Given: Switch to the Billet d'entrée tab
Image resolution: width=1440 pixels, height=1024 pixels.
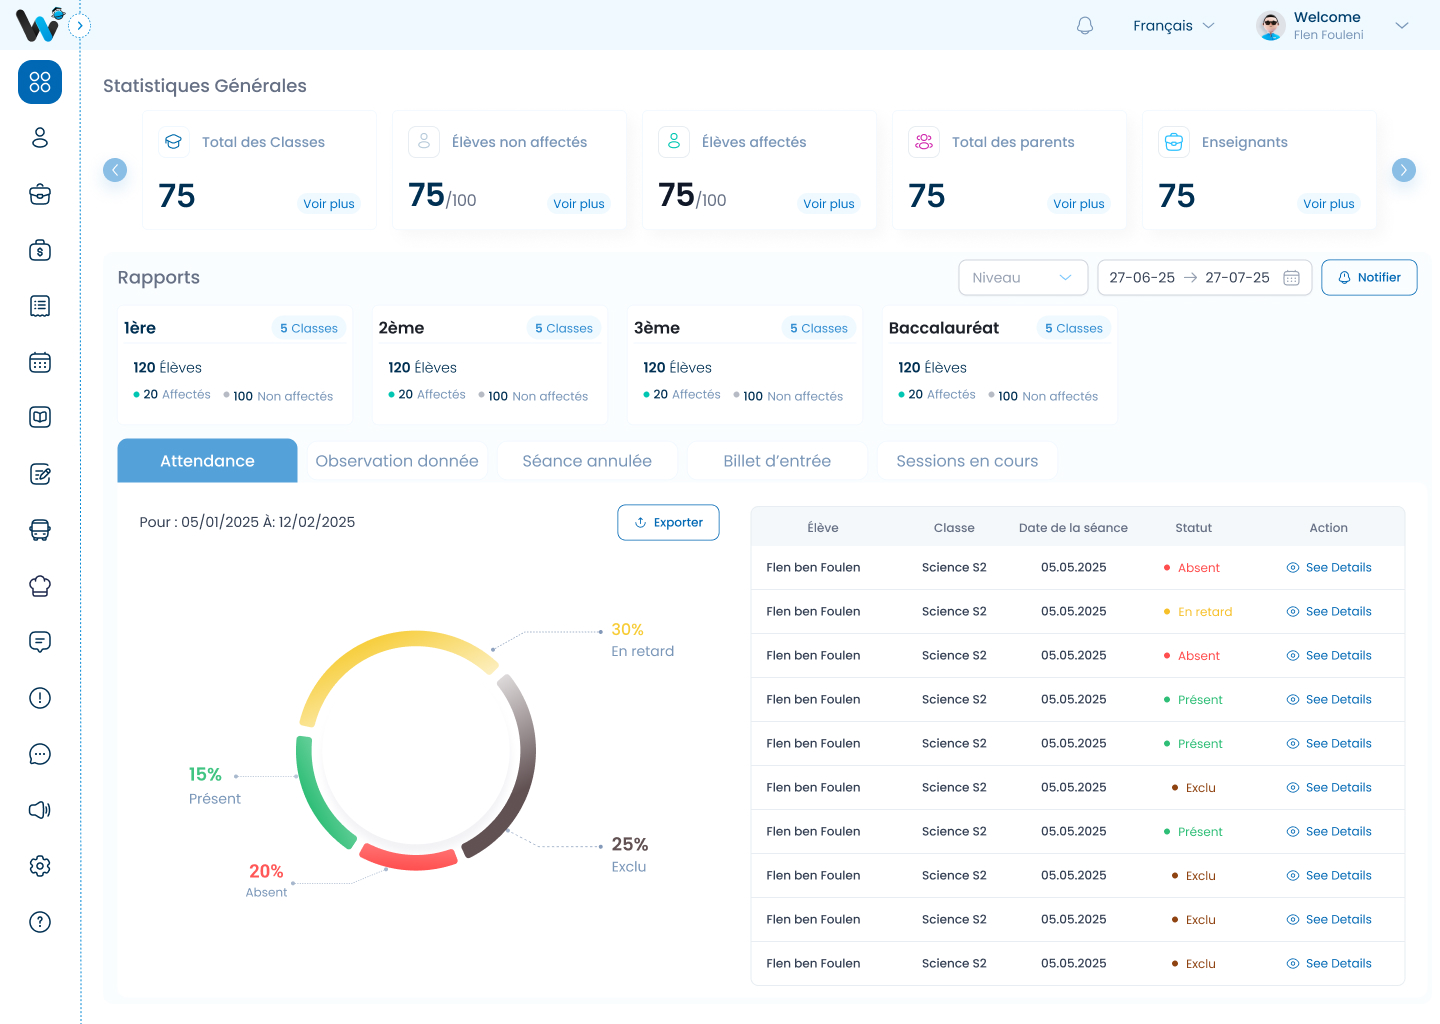Looking at the screenshot, I should [x=777, y=461].
